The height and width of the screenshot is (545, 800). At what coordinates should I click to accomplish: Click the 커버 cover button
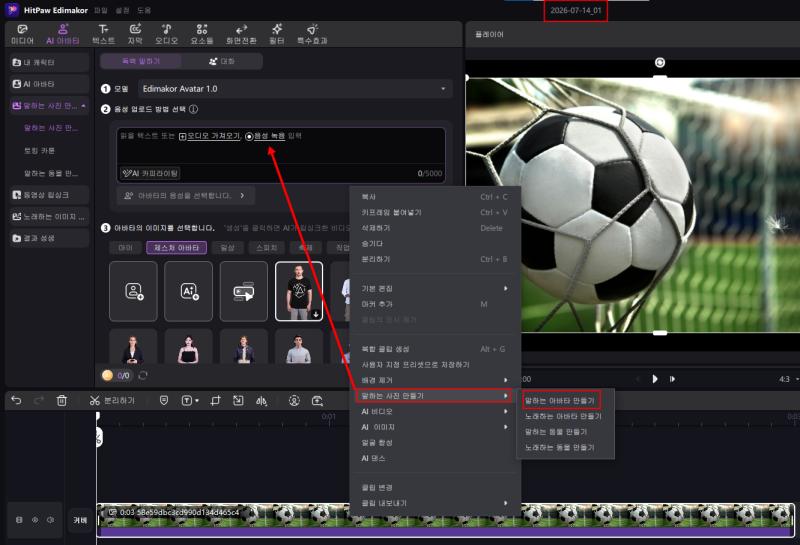click(80, 520)
